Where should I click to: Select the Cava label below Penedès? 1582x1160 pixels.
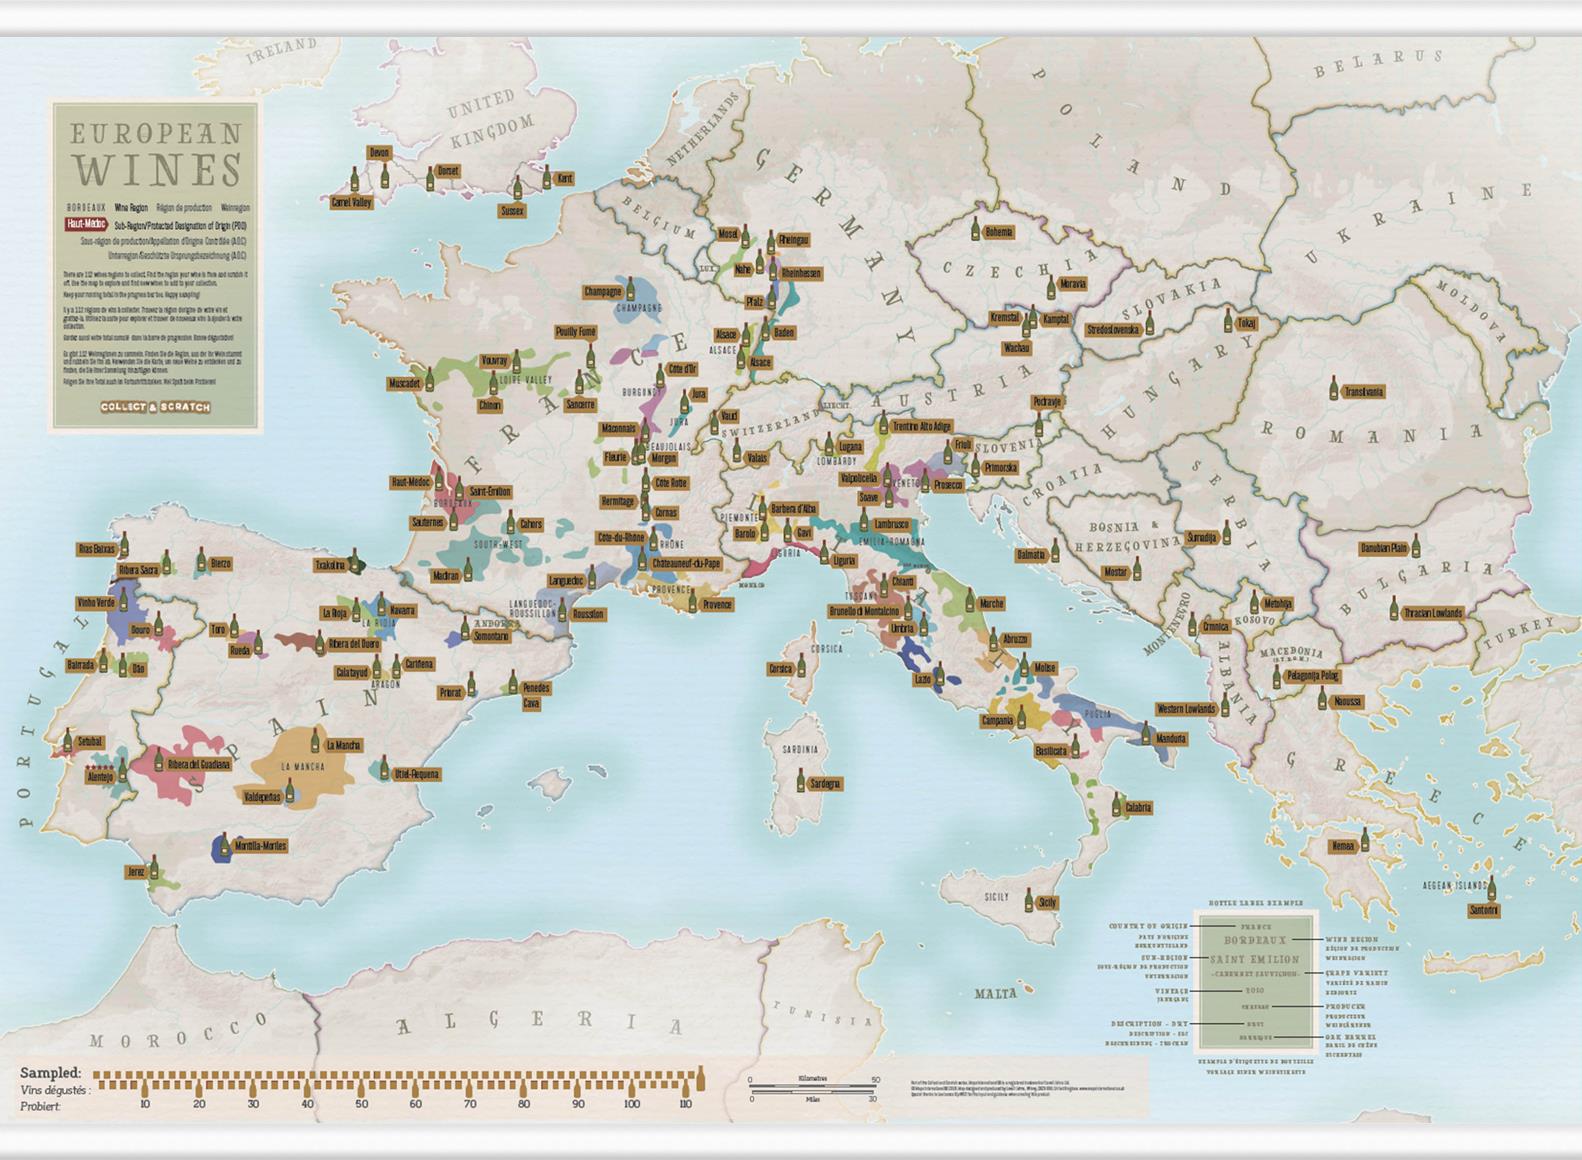[x=531, y=703]
